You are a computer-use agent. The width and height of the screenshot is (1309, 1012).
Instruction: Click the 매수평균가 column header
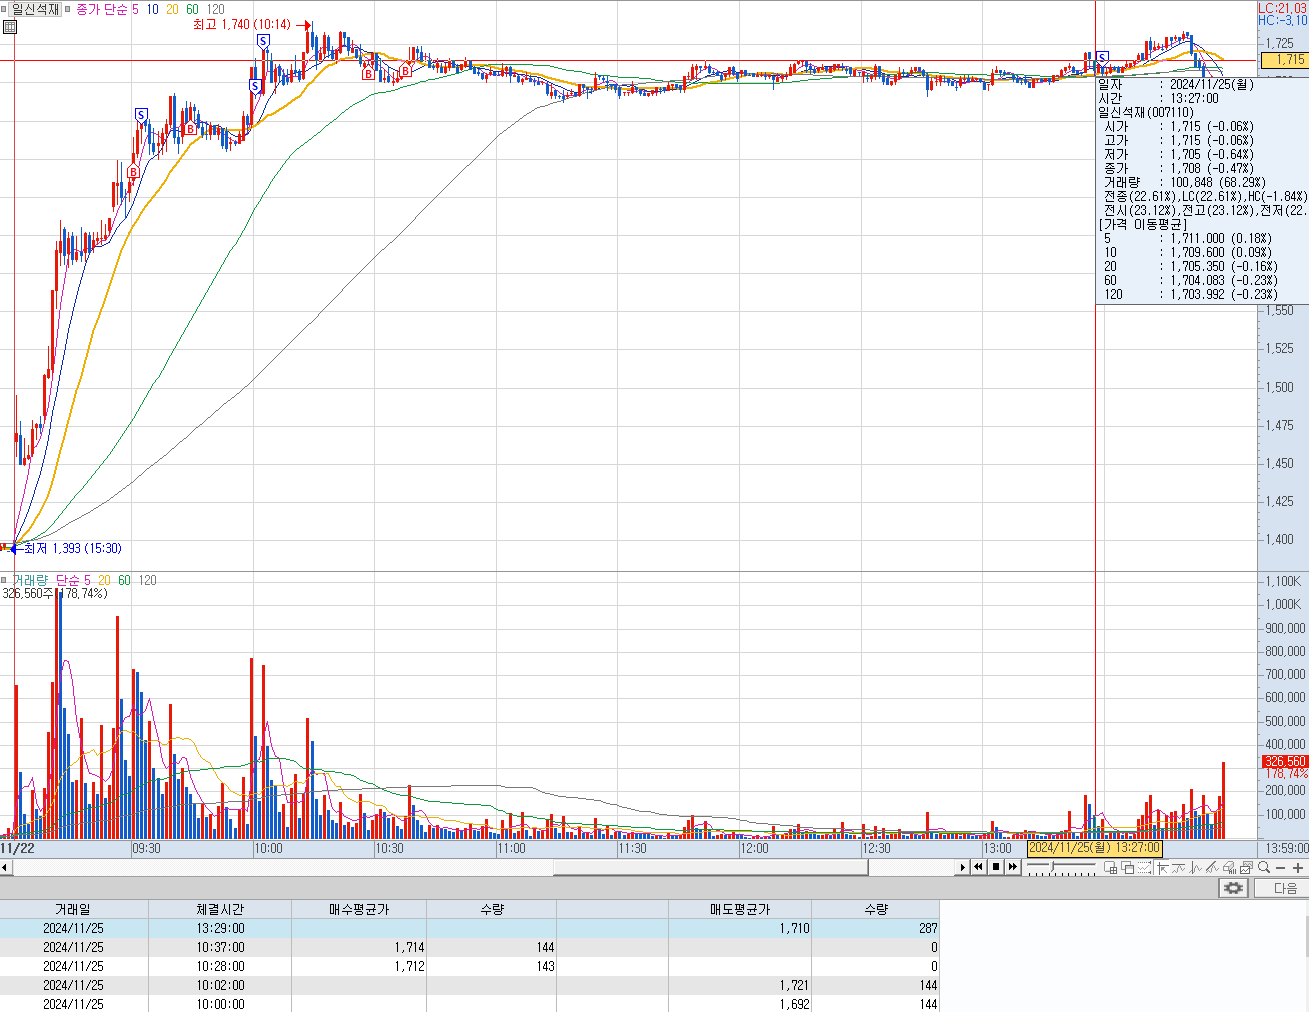pos(359,909)
